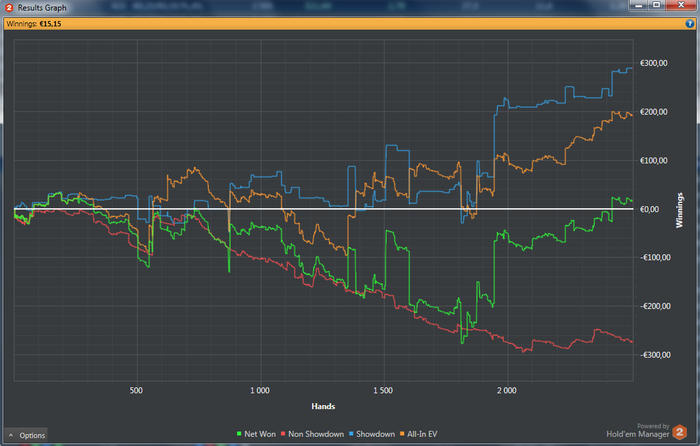The width and height of the screenshot is (700, 446).
Task: Click the red app icon in title bar
Action: click(x=8, y=8)
